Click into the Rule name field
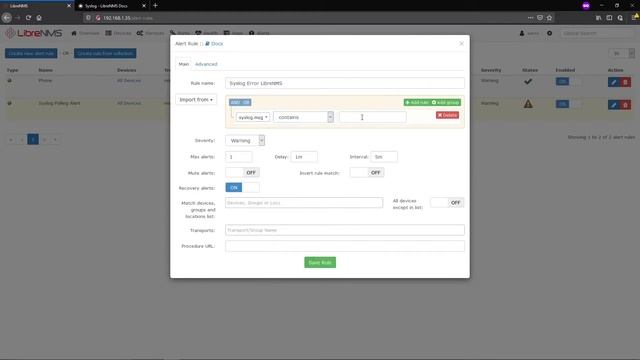This screenshot has height=360, width=640. (x=345, y=83)
